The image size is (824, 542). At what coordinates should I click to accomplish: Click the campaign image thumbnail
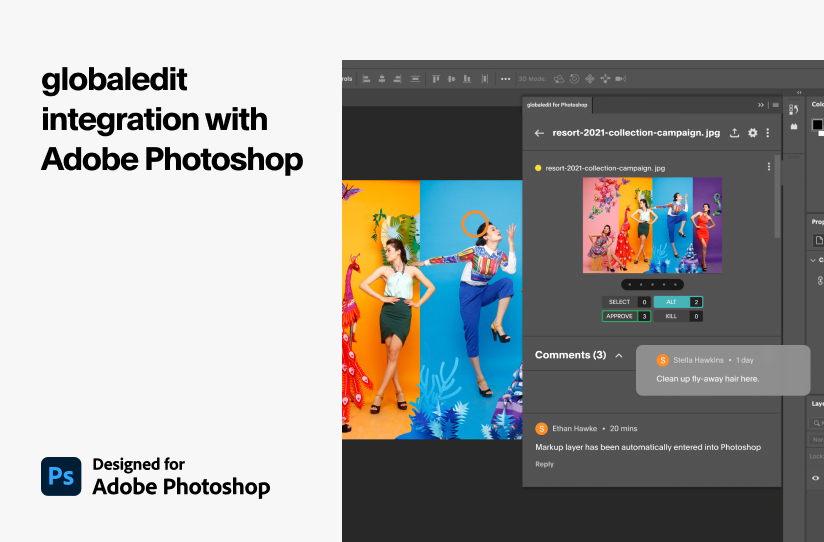[x=652, y=225]
